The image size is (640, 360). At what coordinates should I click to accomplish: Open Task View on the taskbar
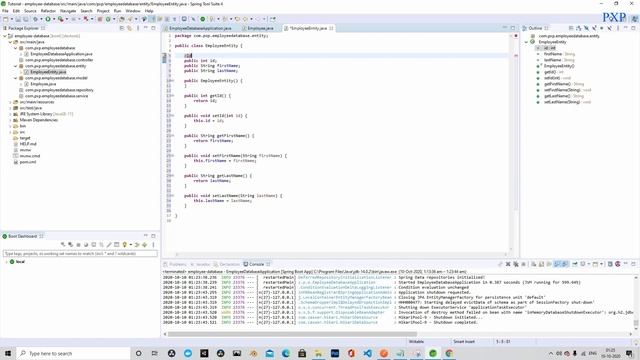[155, 353]
